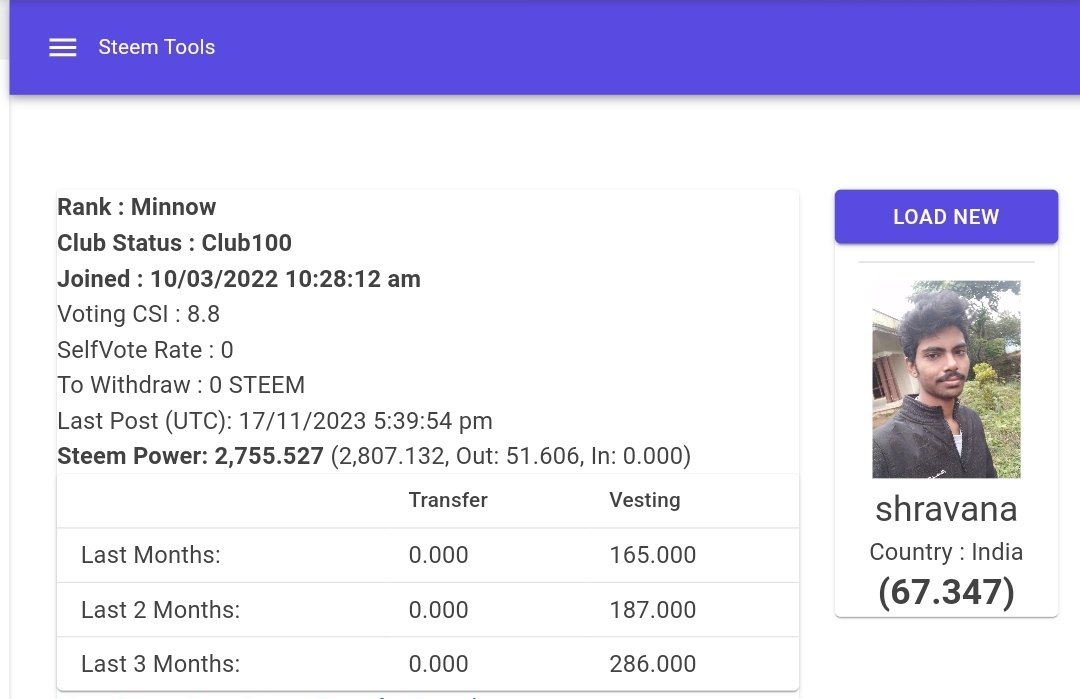Click the Steem Tools title
This screenshot has width=1080, height=699.
point(156,47)
